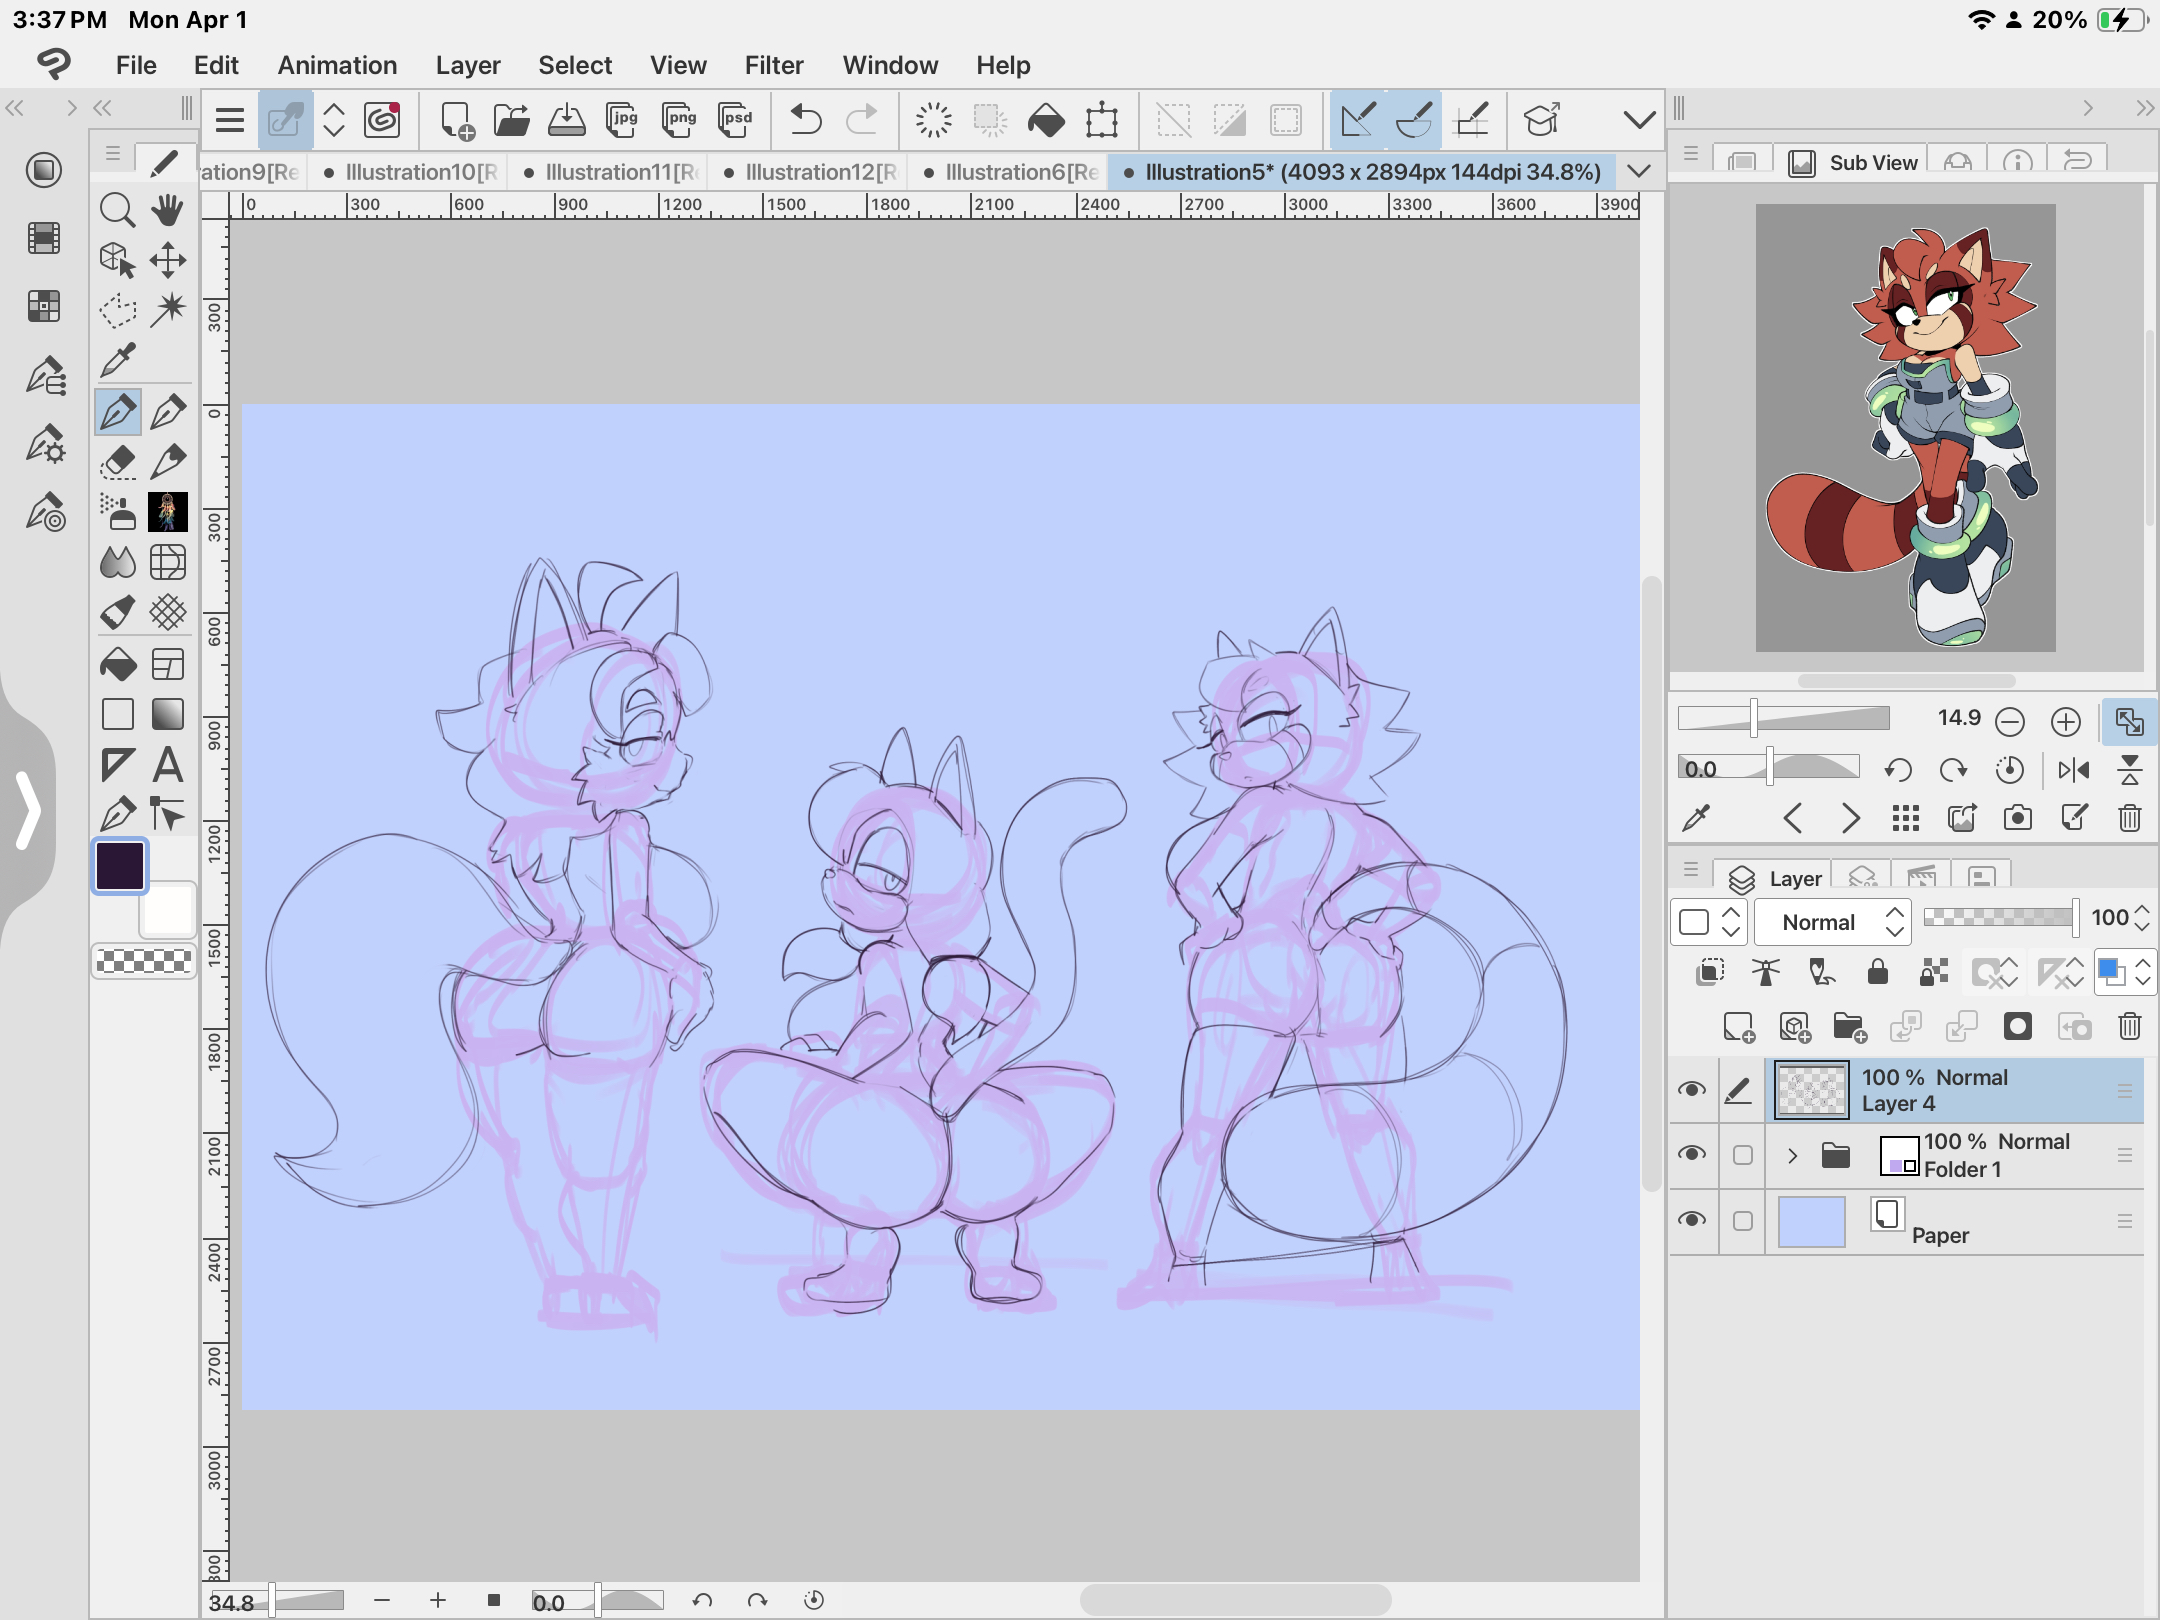Click the Undo arrow in command bar

tap(805, 120)
